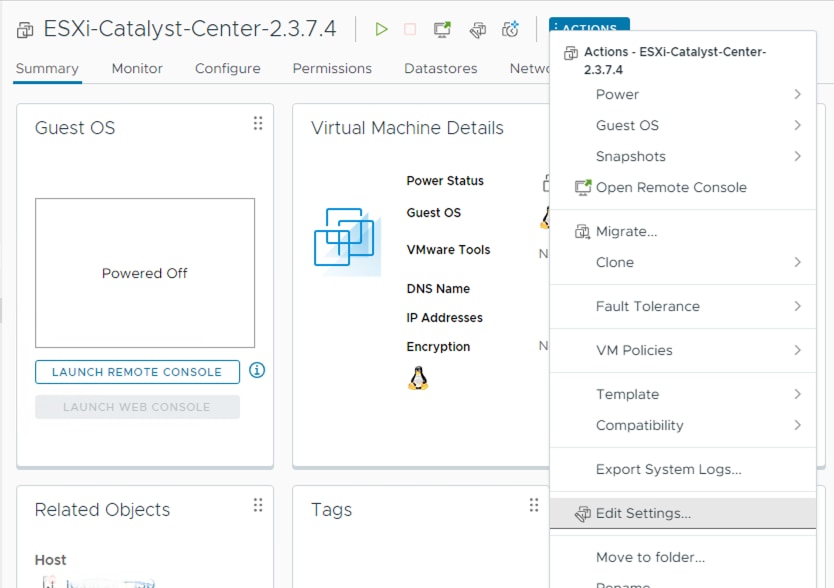Open the Actions dropdown button
The width and height of the screenshot is (834, 588).
tap(589, 24)
